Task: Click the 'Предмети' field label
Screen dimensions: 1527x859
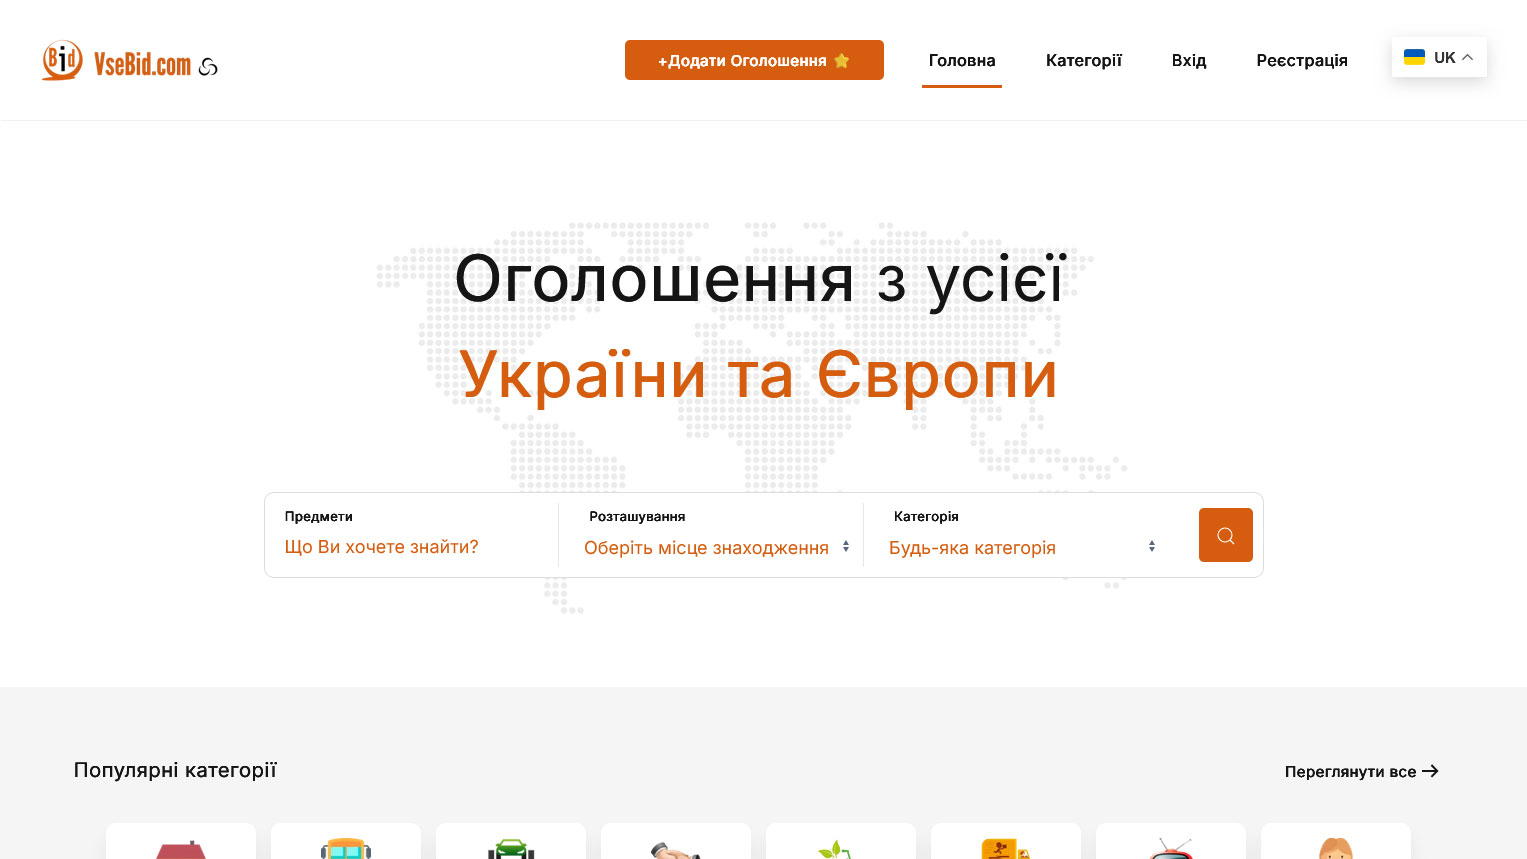Action: pyautogui.click(x=319, y=516)
